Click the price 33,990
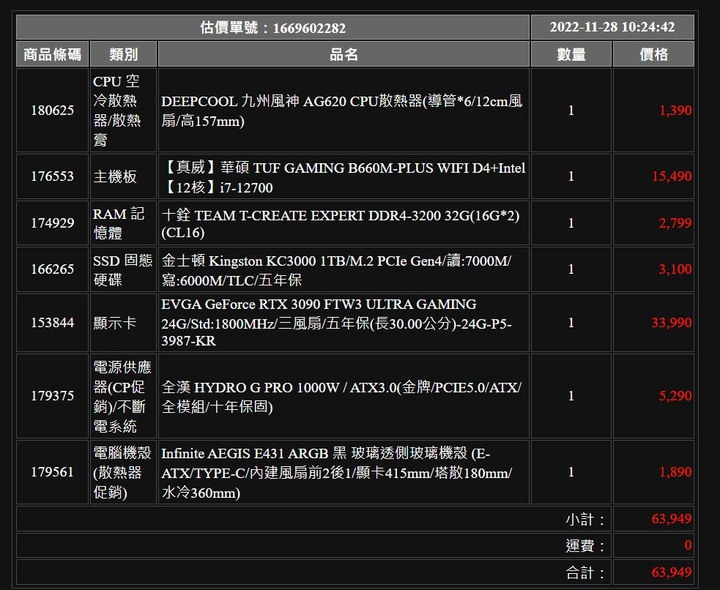 tap(671, 323)
